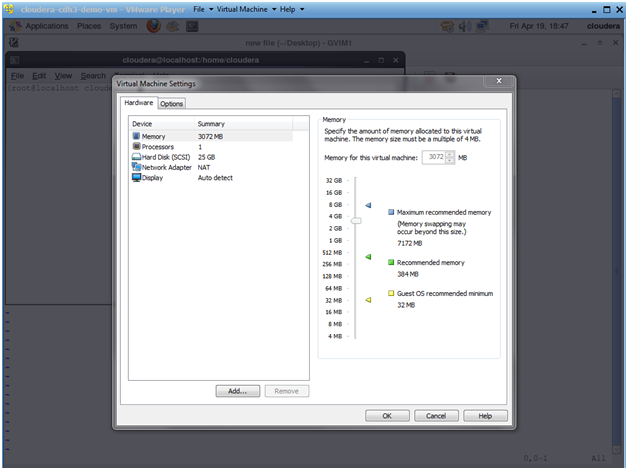Switch to the Hardware tab
628x470 pixels.
coord(139,102)
